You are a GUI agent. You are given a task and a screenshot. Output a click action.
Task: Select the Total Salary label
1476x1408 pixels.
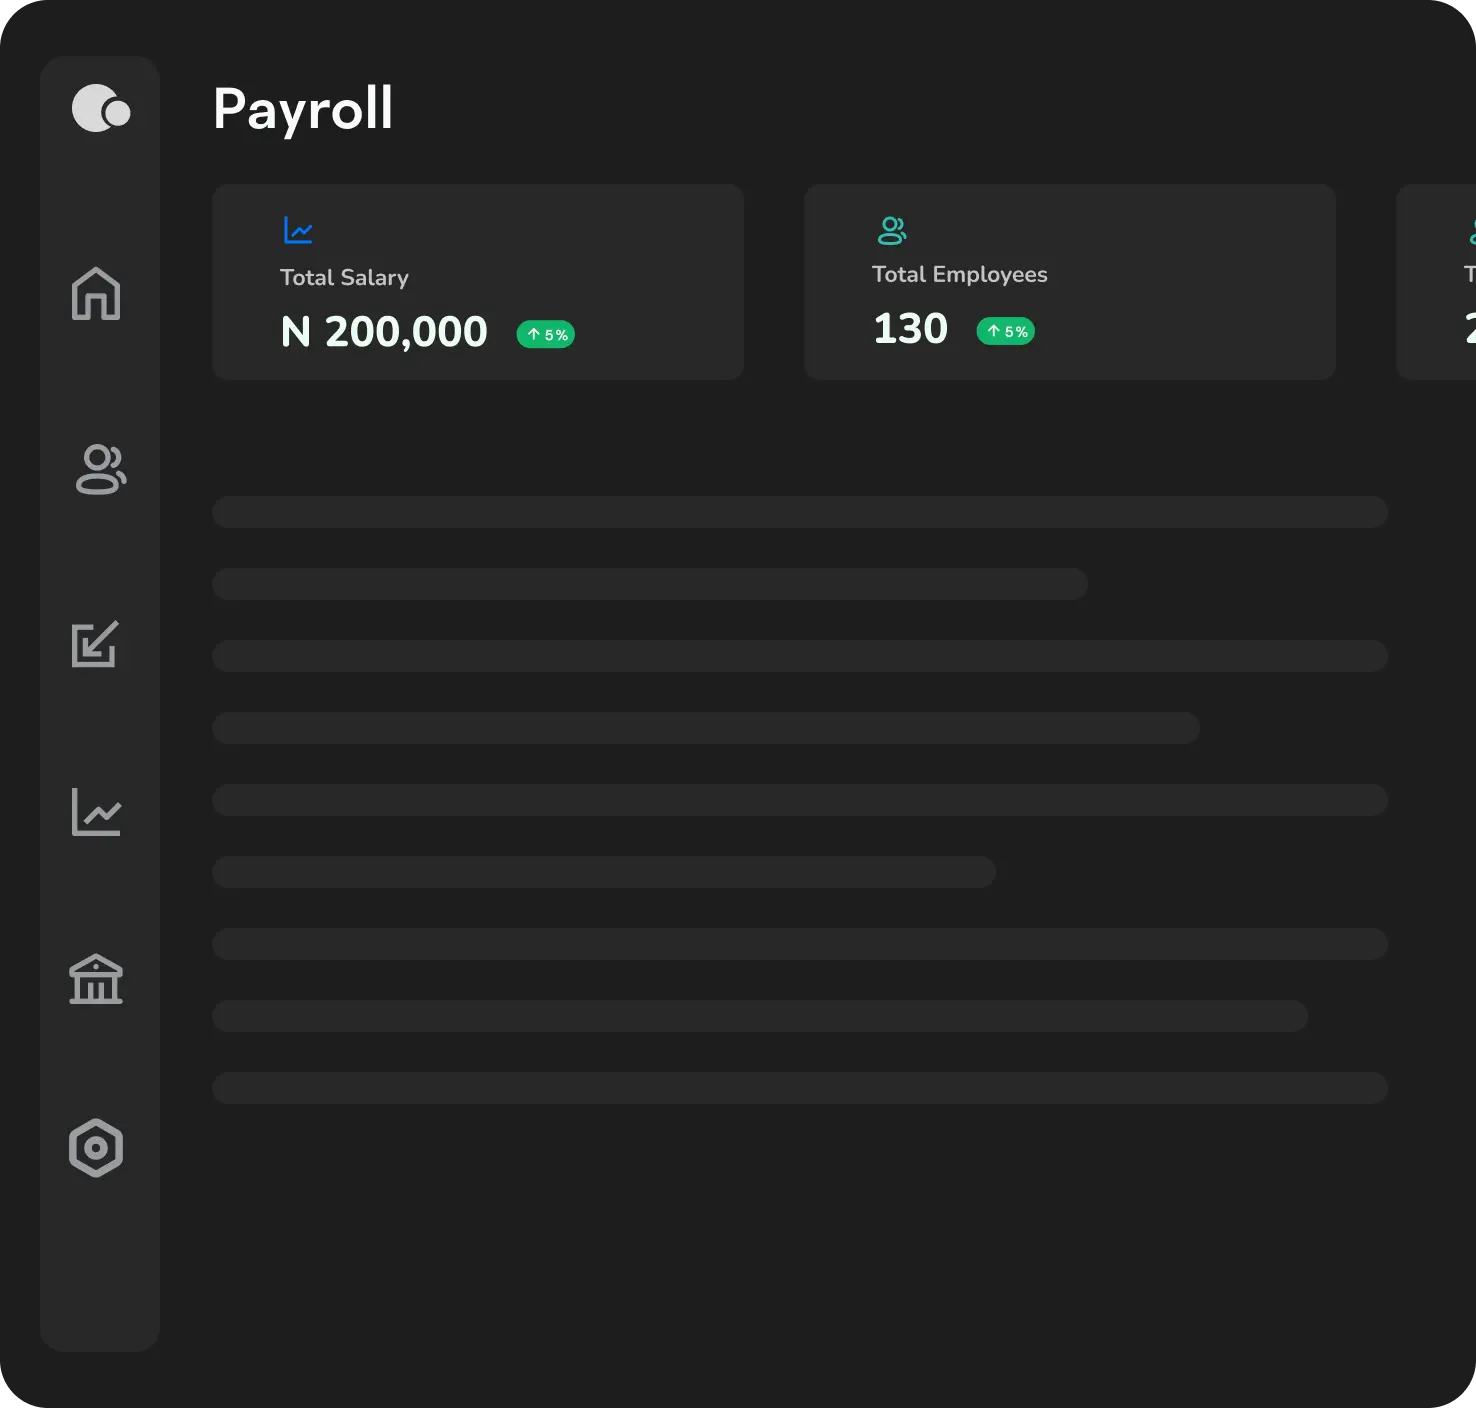pos(344,278)
